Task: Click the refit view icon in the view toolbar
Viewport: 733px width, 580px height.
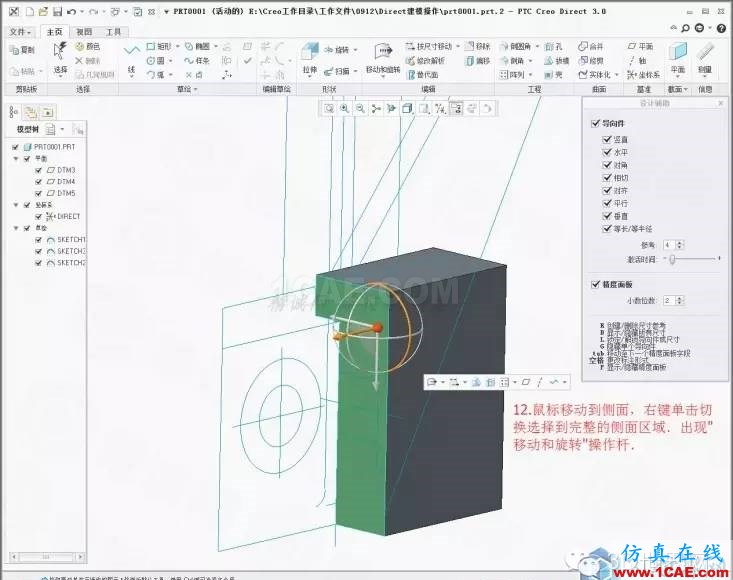Action: click(x=329, y=108)
